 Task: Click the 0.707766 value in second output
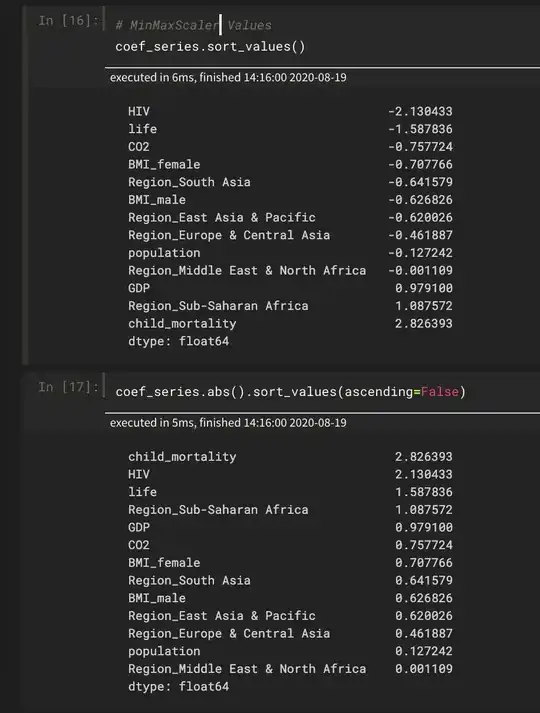click(424, 563)
